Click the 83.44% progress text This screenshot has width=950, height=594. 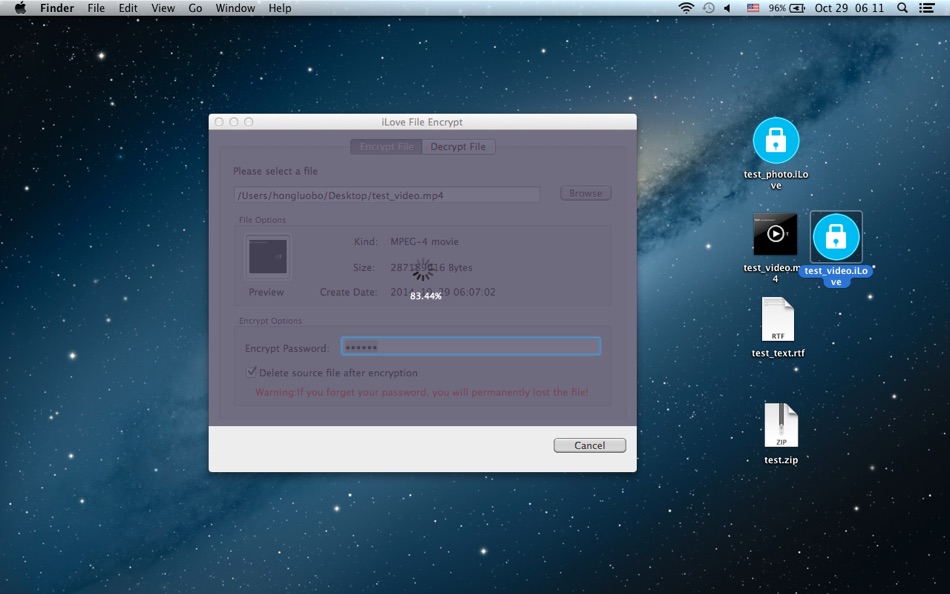(425, 296)
